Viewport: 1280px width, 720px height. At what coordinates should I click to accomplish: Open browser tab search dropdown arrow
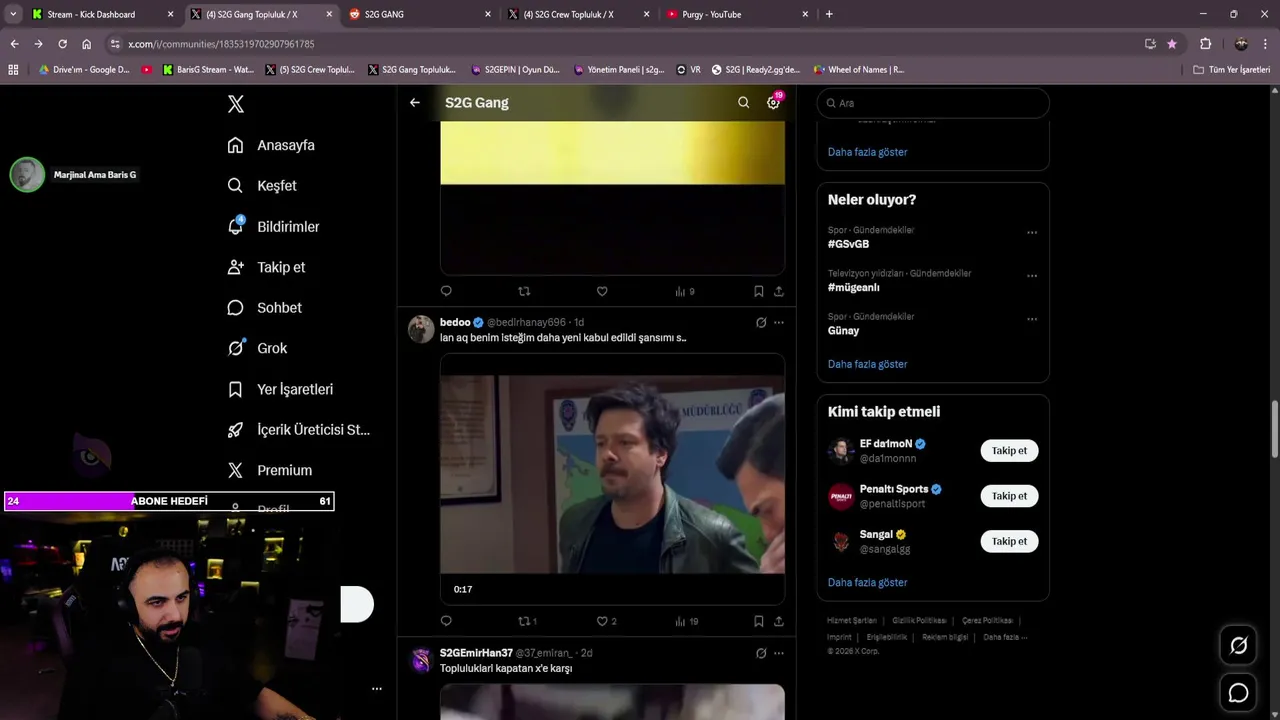[12, 14]
